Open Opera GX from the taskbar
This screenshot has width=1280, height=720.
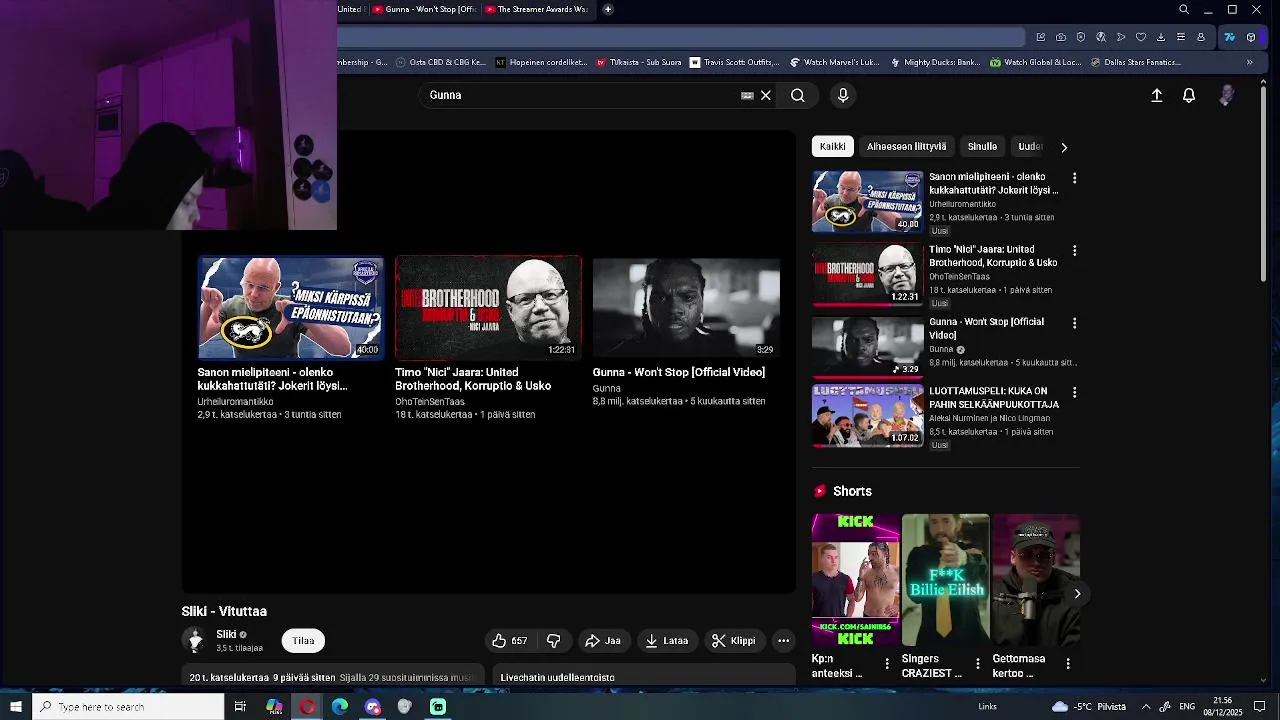click(x=307, y=707)
